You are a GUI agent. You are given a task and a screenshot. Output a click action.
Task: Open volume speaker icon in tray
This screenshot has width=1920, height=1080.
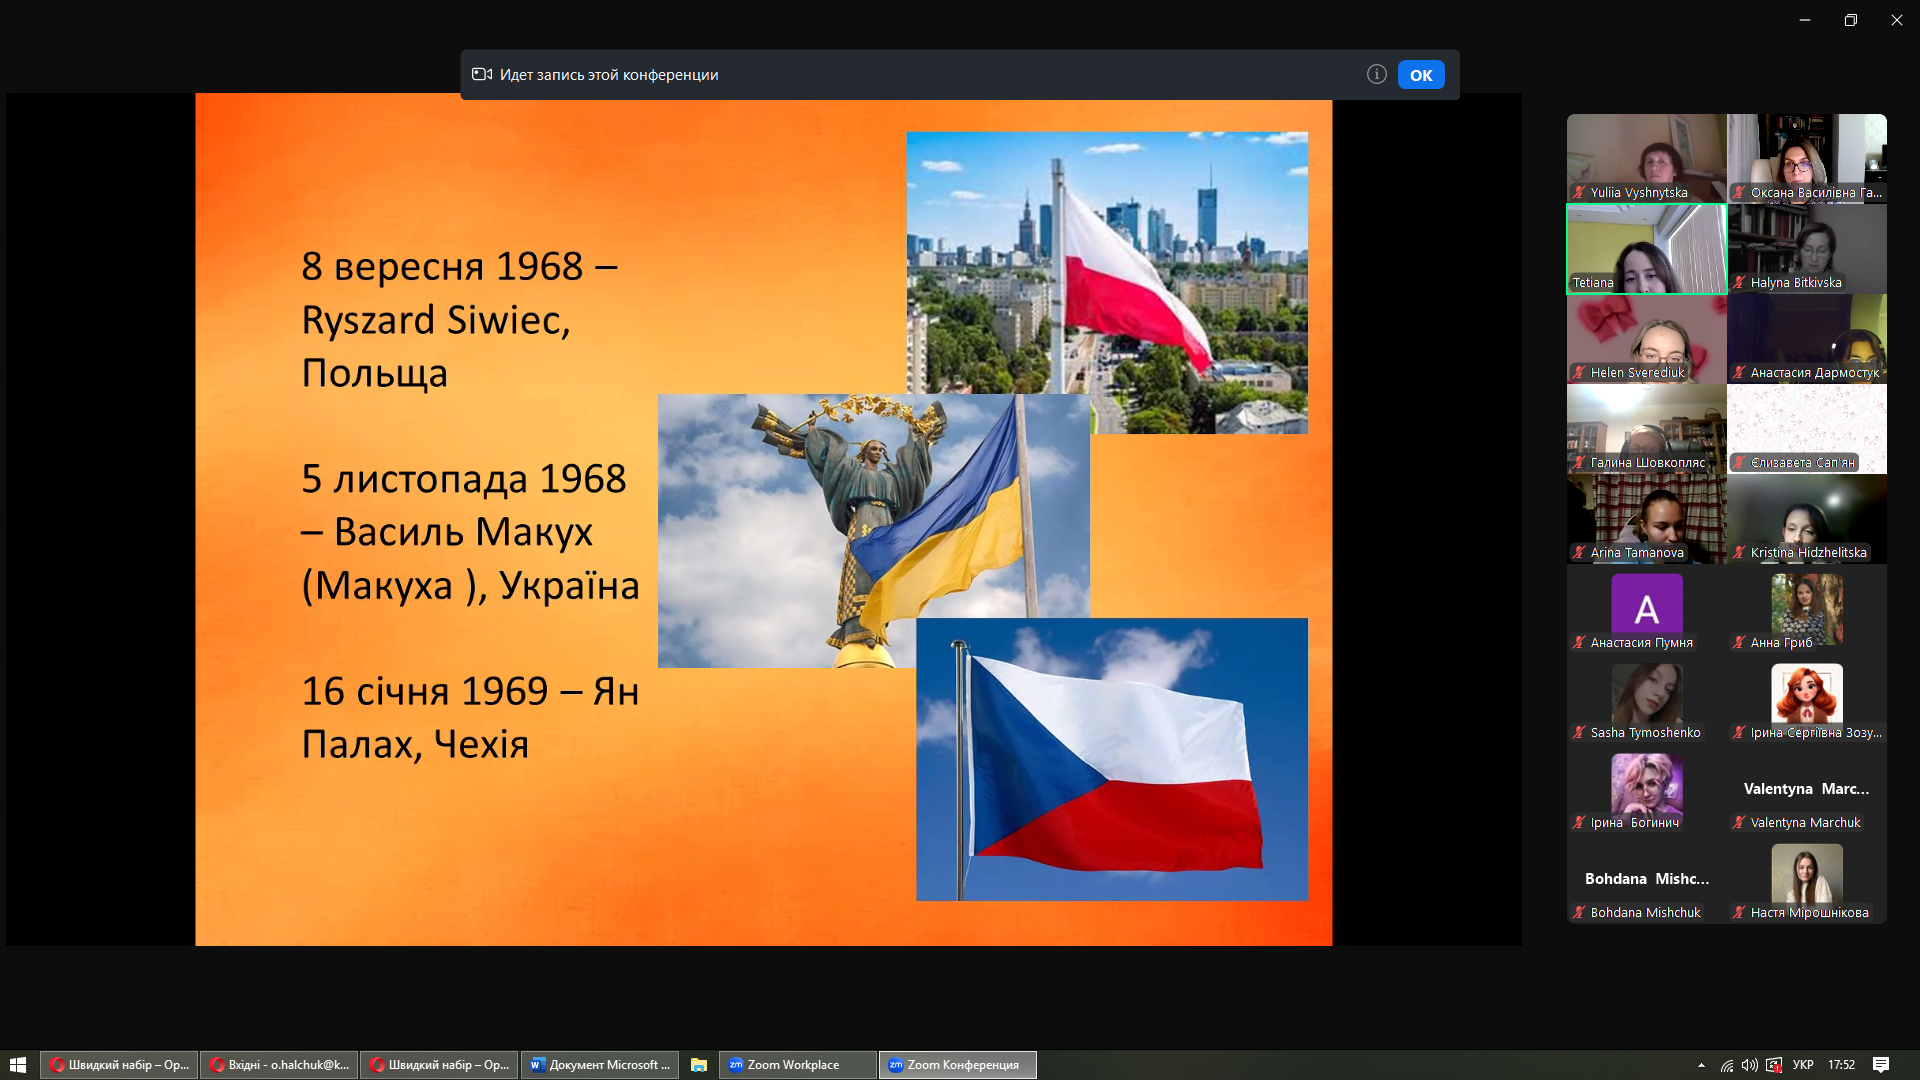point(1749,1065)
